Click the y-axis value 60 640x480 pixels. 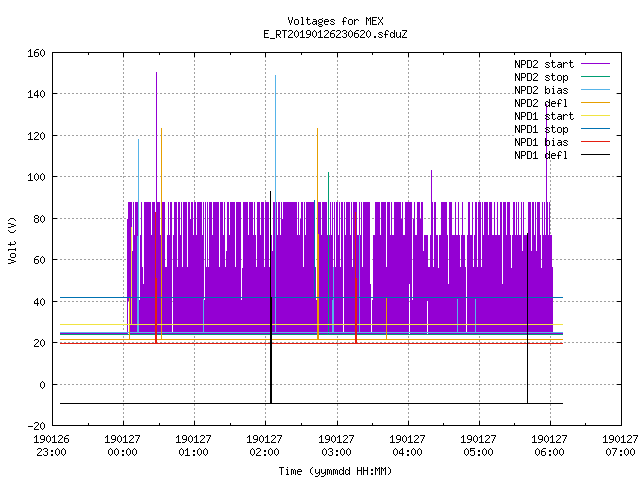coord(39,260)
